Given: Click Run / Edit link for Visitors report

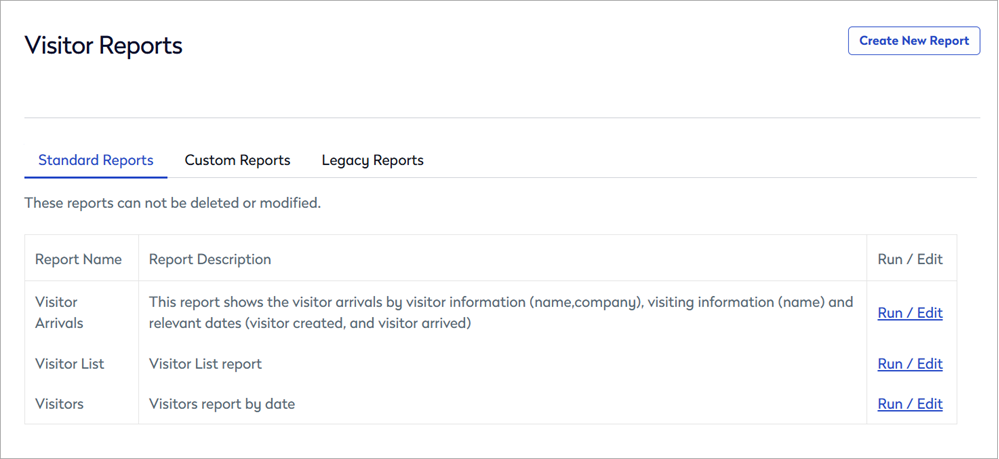Looking at the screenshot, I should click(909, 404).
